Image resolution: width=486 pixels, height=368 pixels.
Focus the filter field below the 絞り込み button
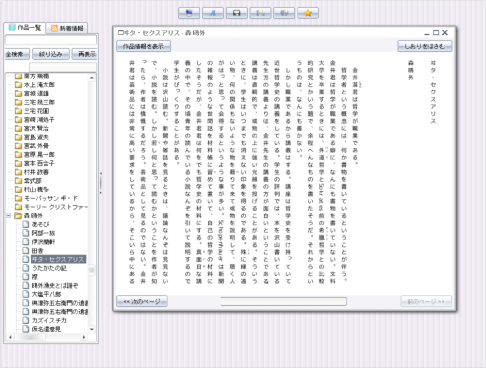[63, 67]
